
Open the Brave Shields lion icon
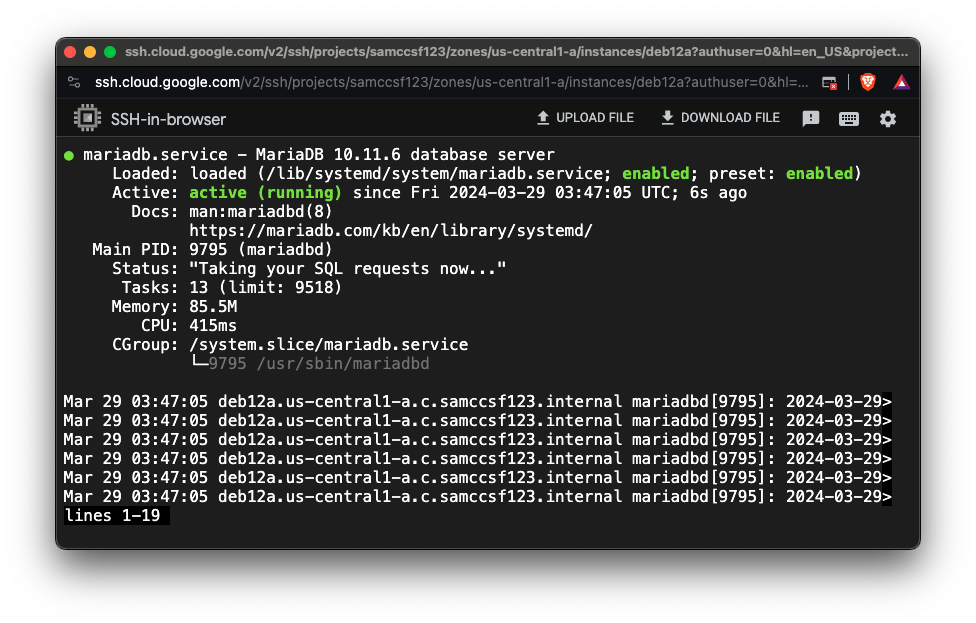[x=868, y=82]
